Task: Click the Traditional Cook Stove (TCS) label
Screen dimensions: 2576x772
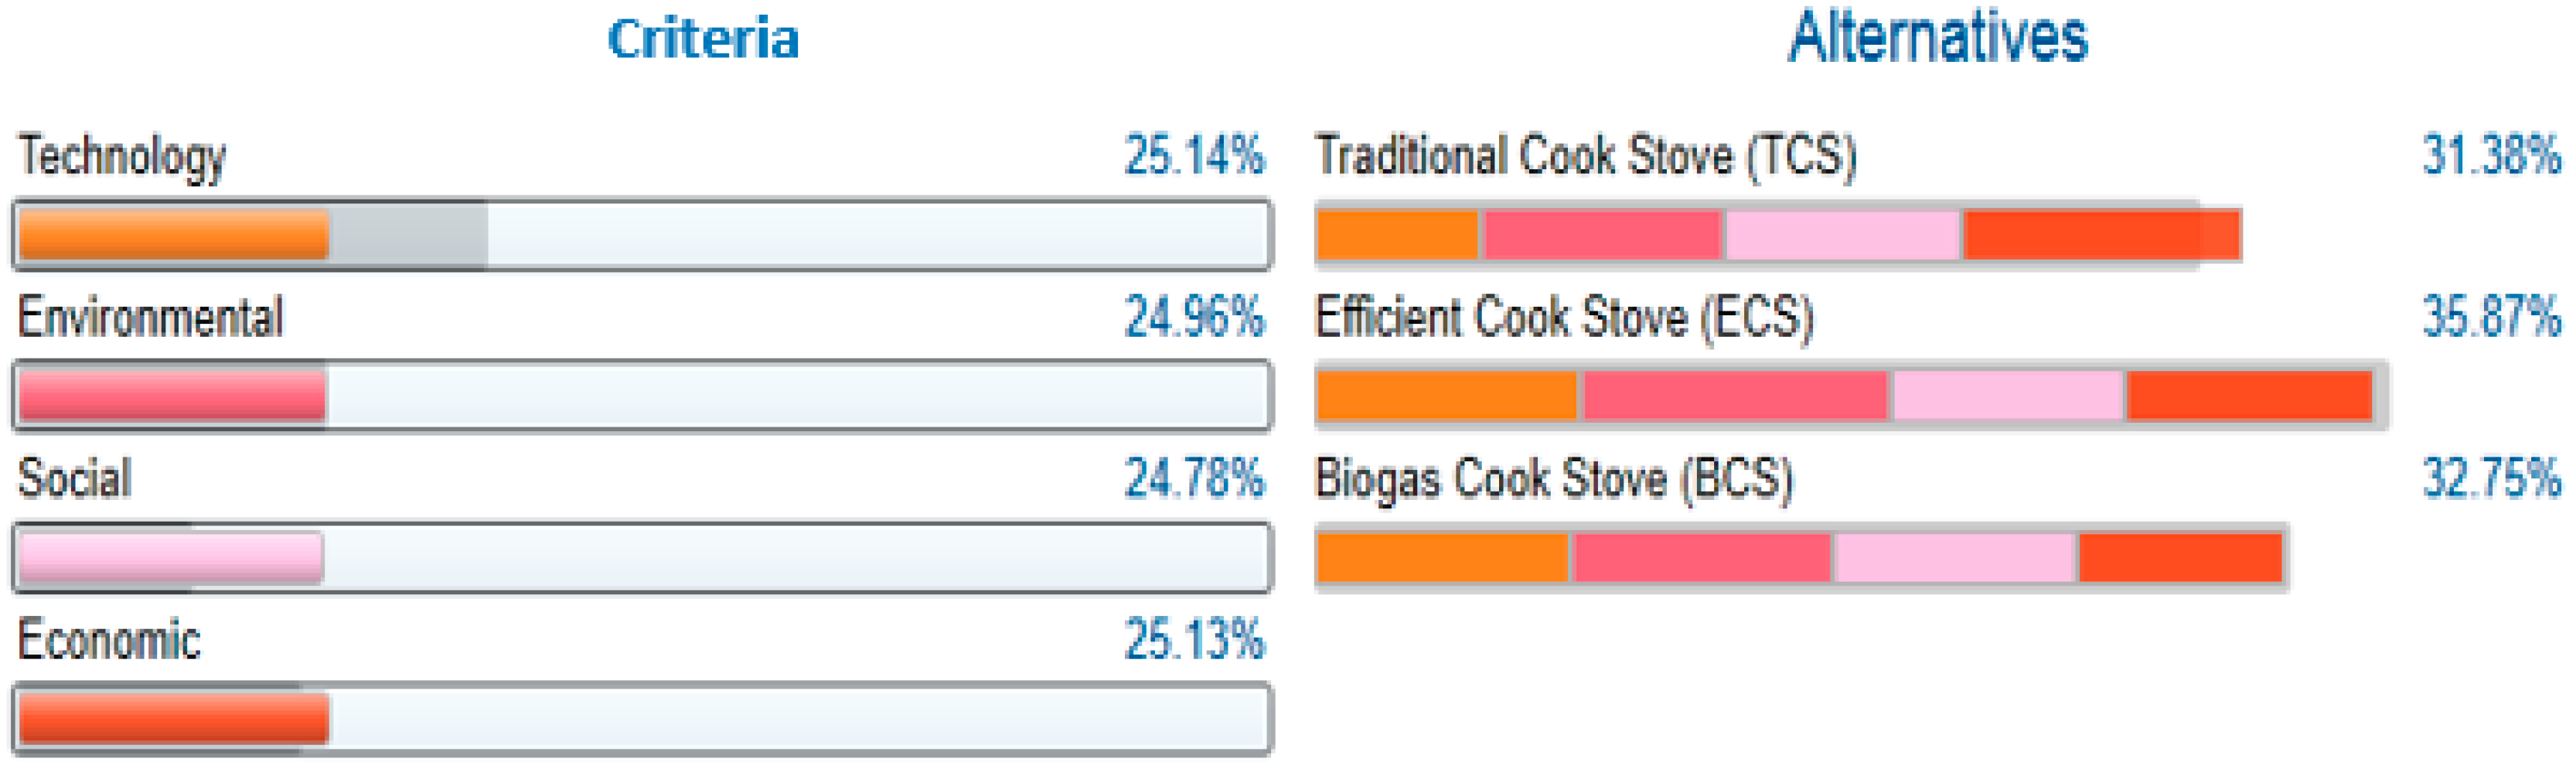Action: click(x=1585, y=157)
